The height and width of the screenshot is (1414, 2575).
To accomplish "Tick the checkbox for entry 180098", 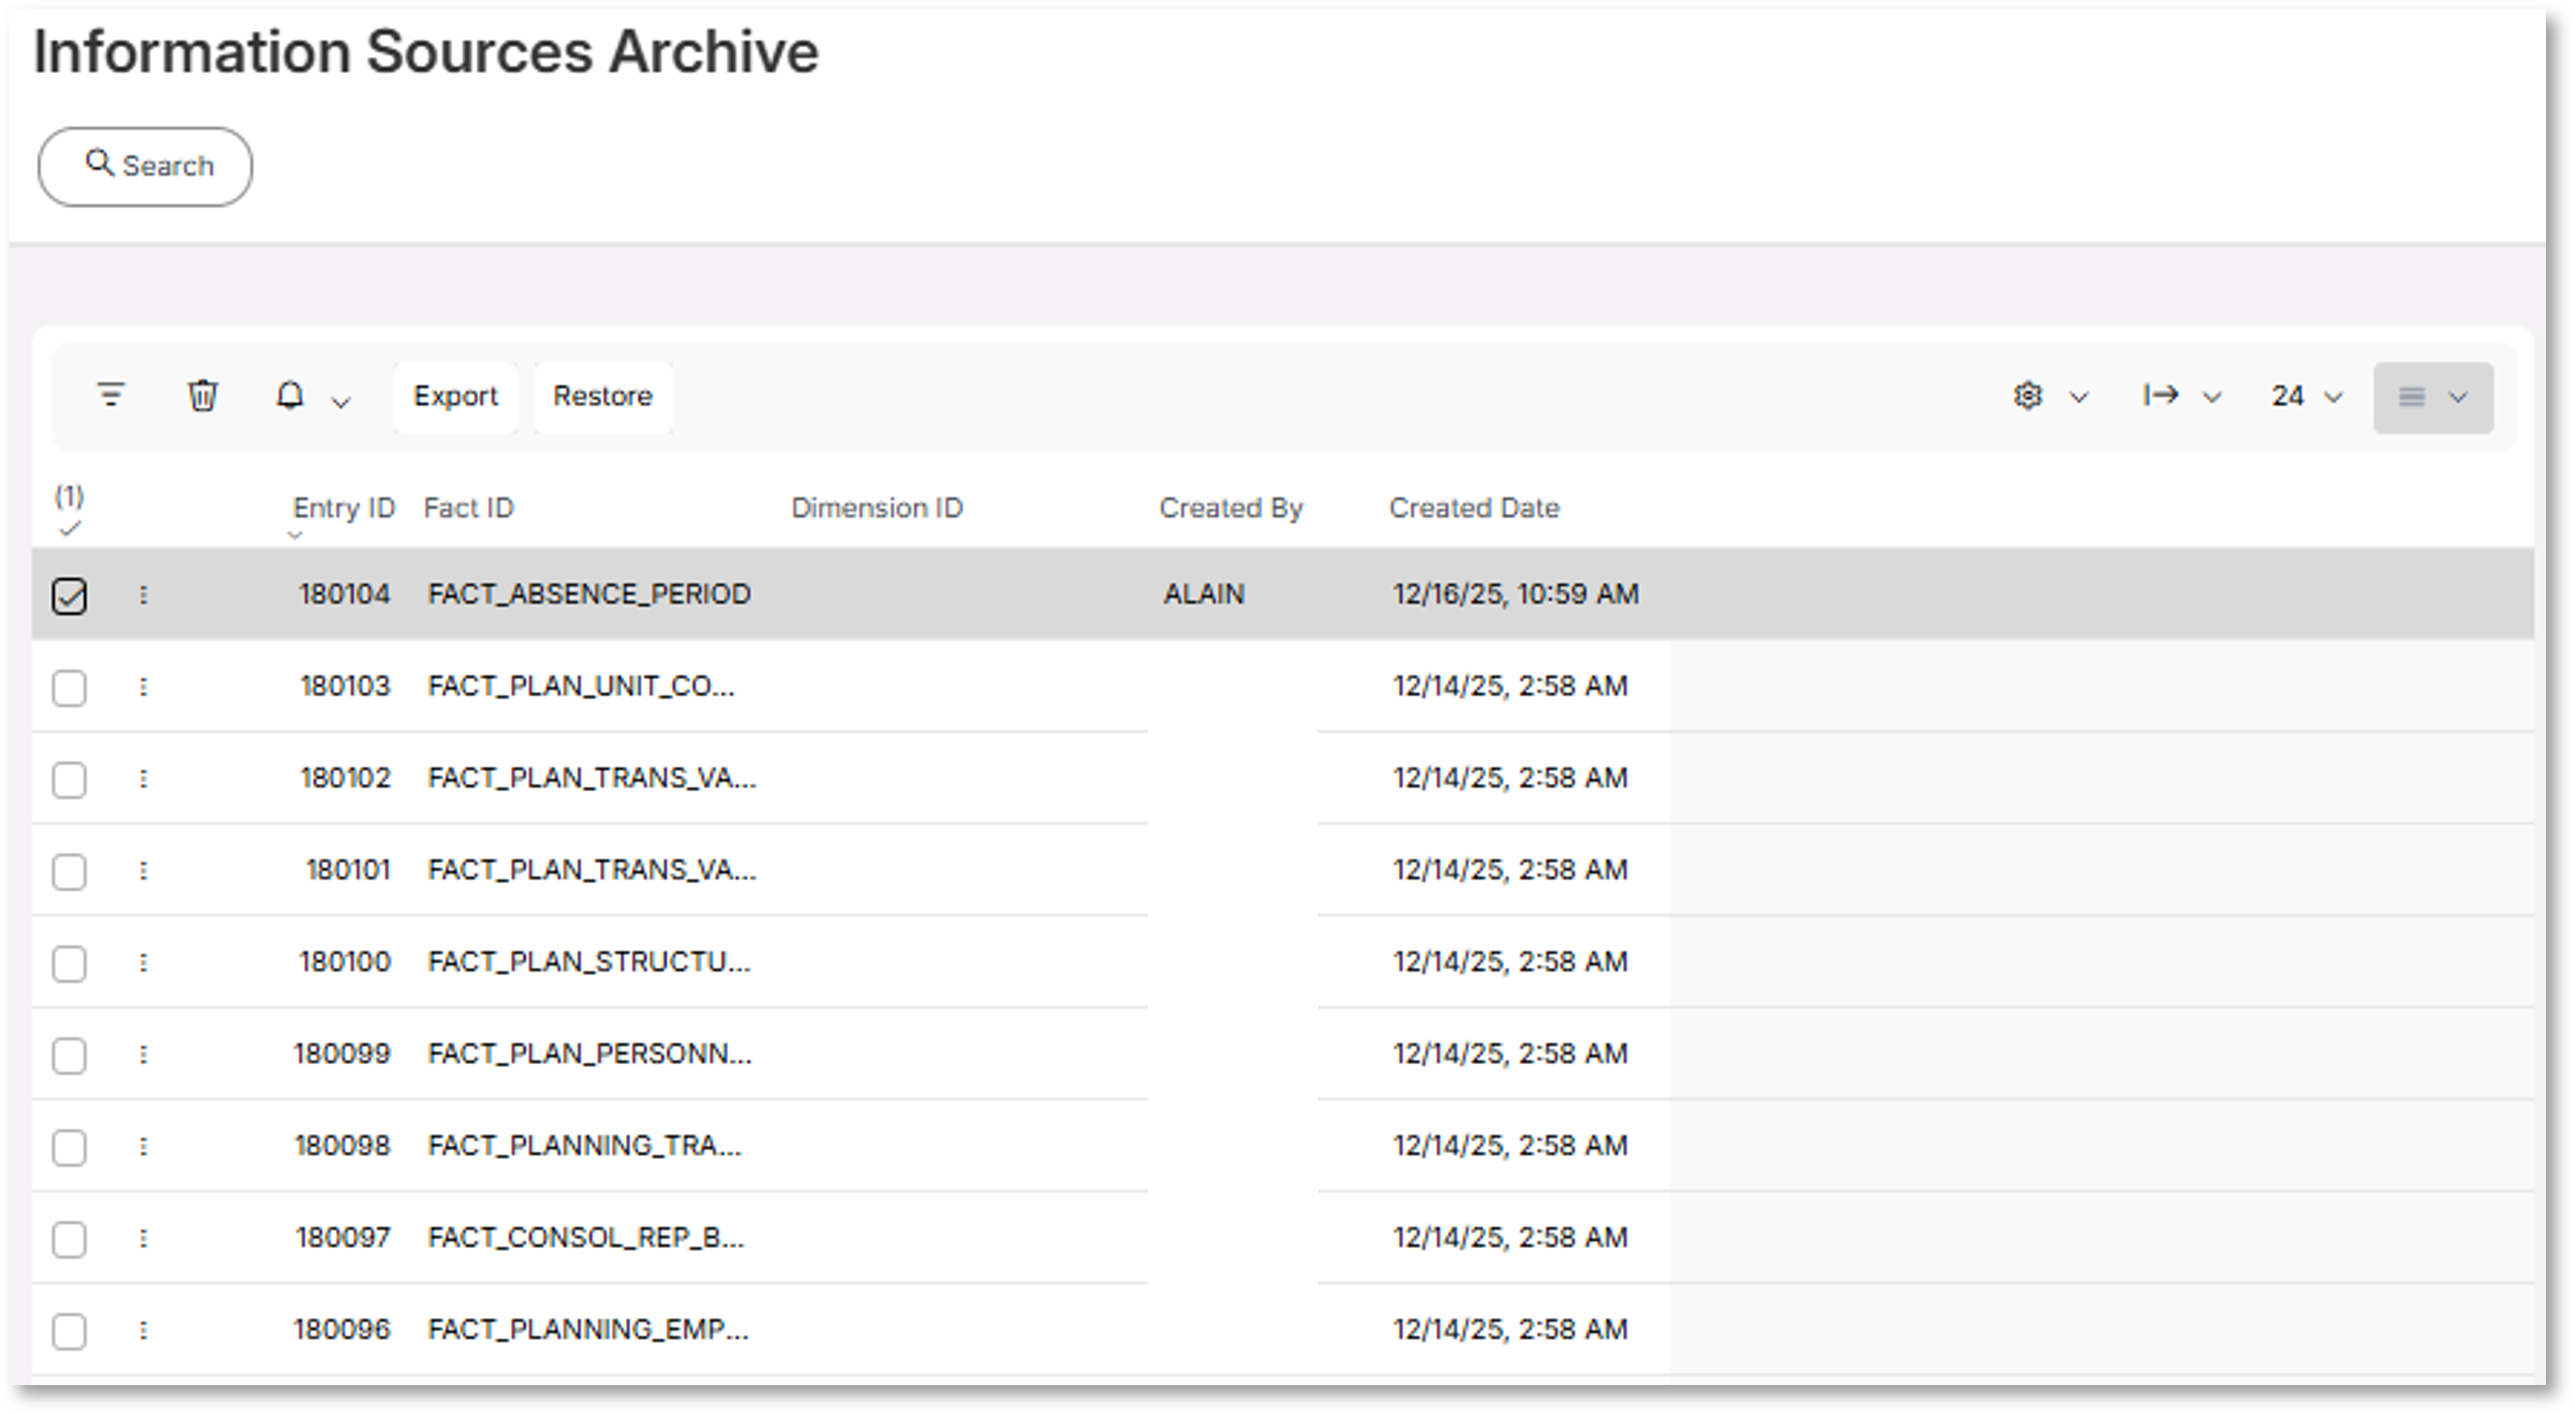I will pyautogui.click(x=69, y=1148).
